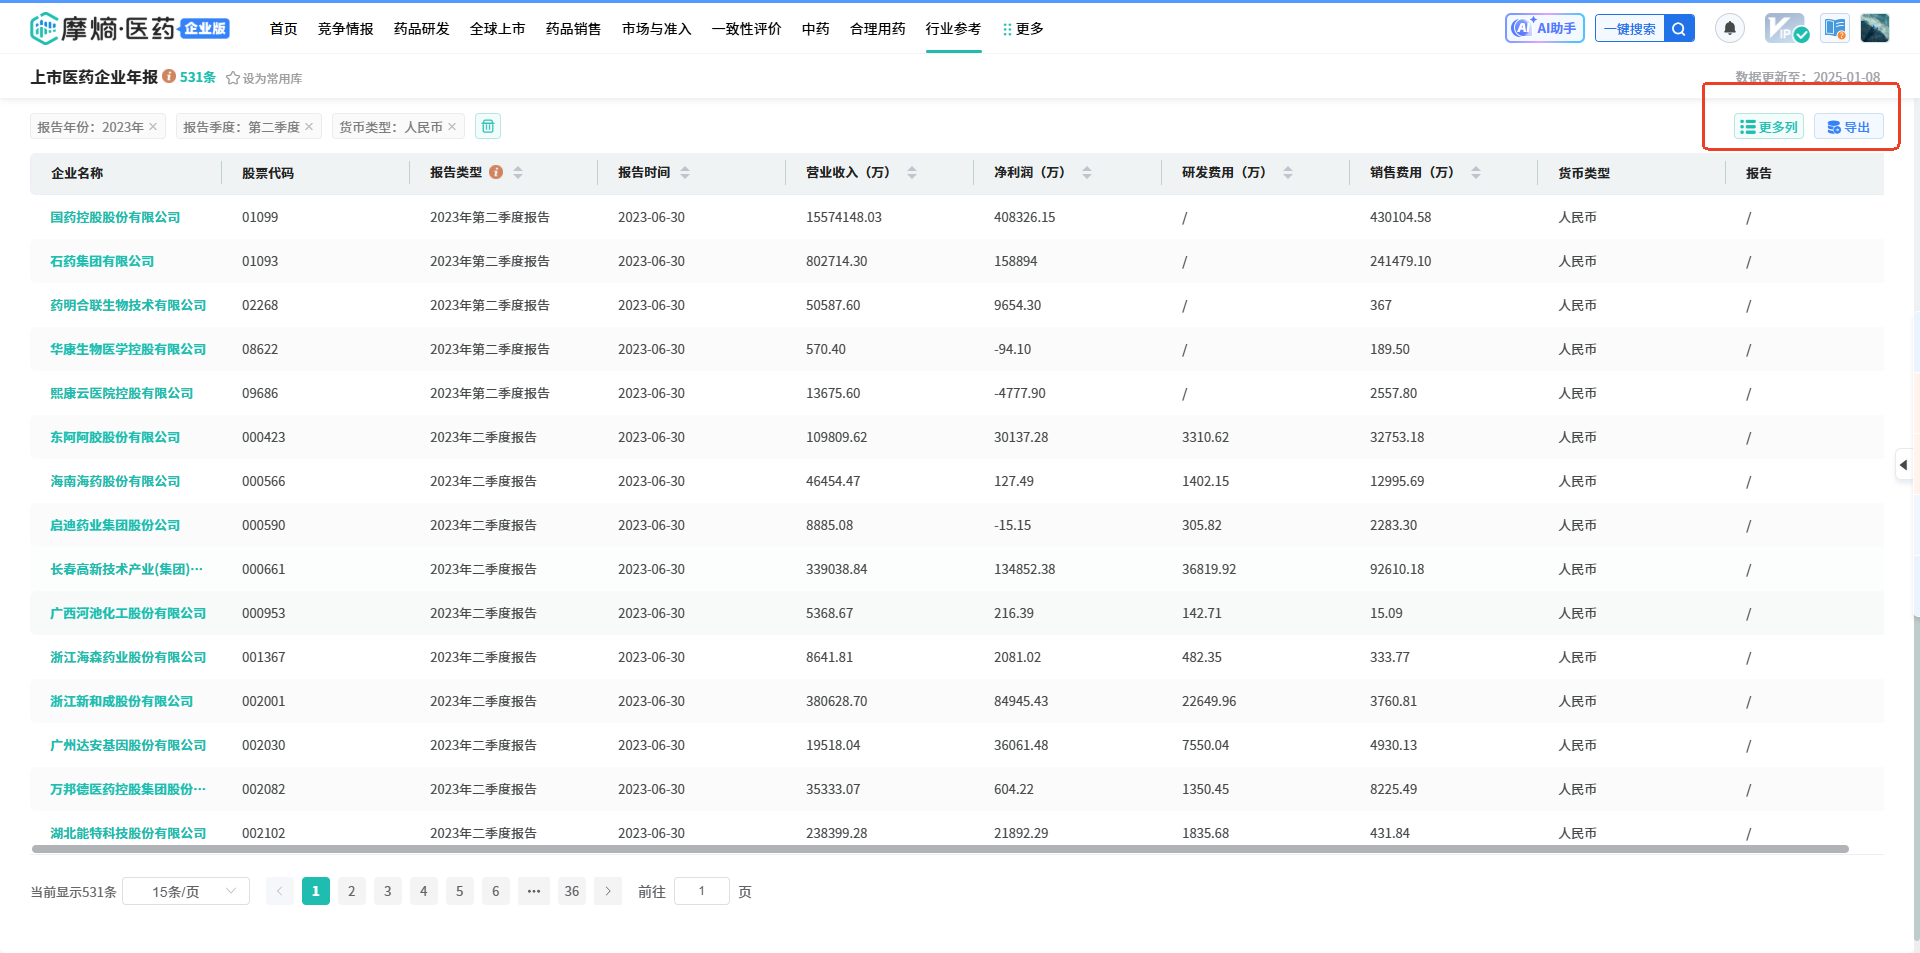Viewport: 1920px width, 953px height.
Task: Click the 前往 page number input
Action: point(702,891)
